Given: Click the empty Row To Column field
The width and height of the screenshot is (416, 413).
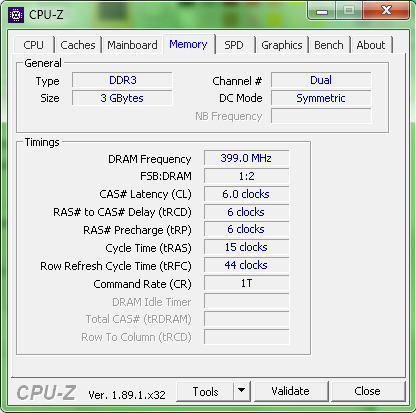Looking at the screenshot, I should (246, 337).
